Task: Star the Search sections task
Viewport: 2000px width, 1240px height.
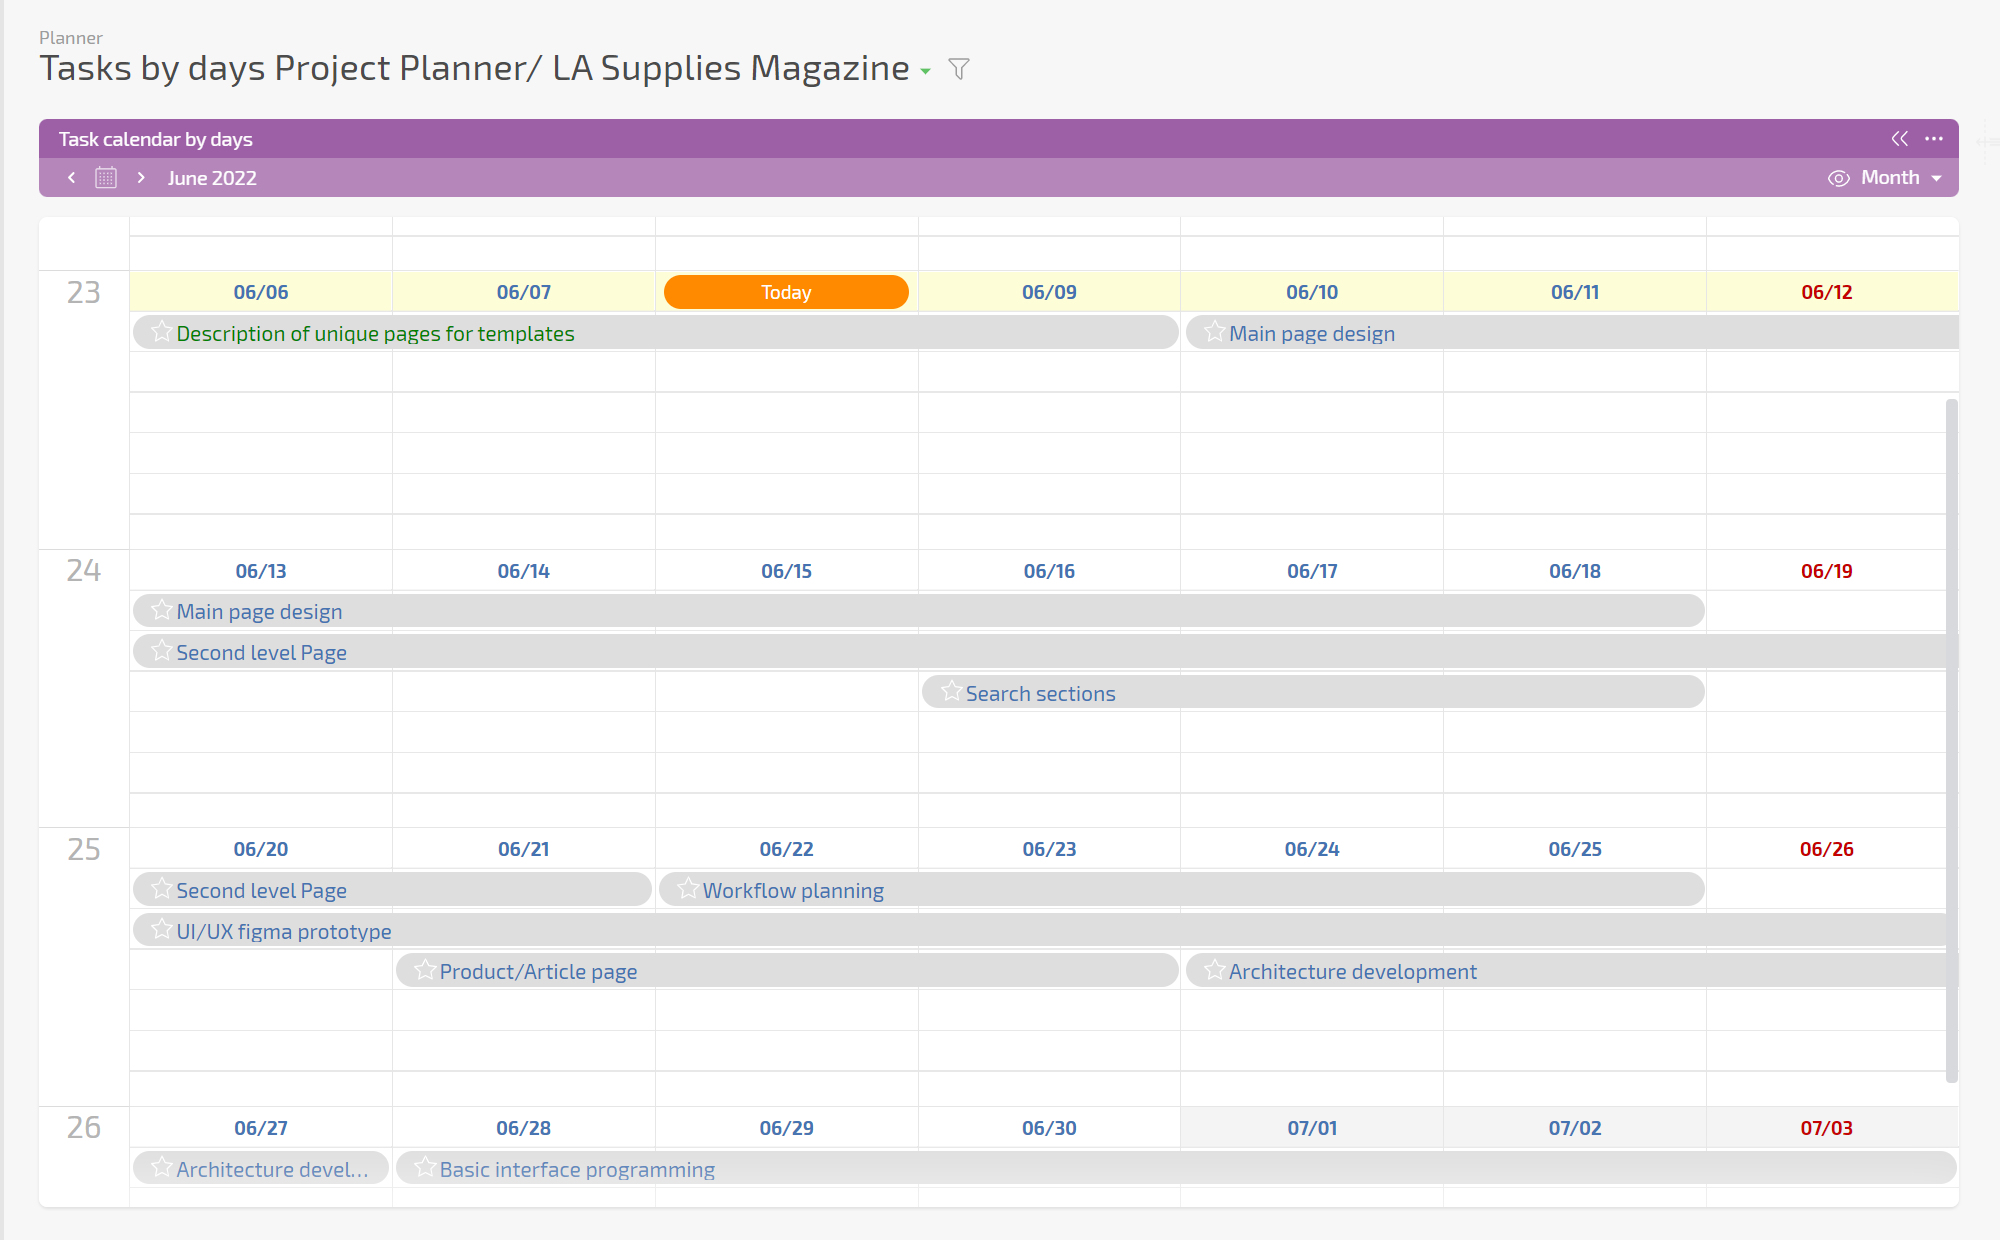Action: [951, 692]
